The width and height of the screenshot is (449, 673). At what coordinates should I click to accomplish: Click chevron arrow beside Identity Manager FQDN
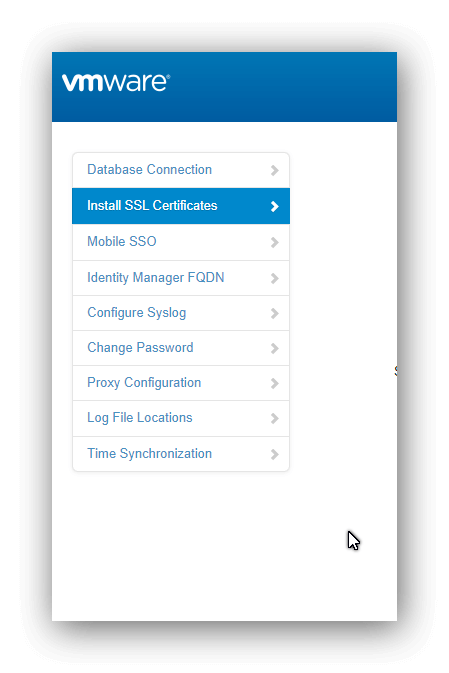[x=275, y=279]
